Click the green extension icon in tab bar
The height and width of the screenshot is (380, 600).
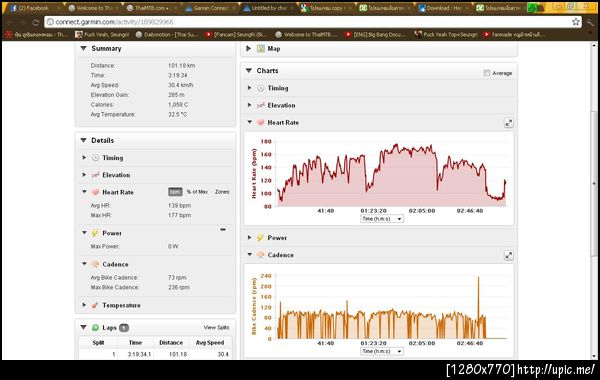(532, 8)
